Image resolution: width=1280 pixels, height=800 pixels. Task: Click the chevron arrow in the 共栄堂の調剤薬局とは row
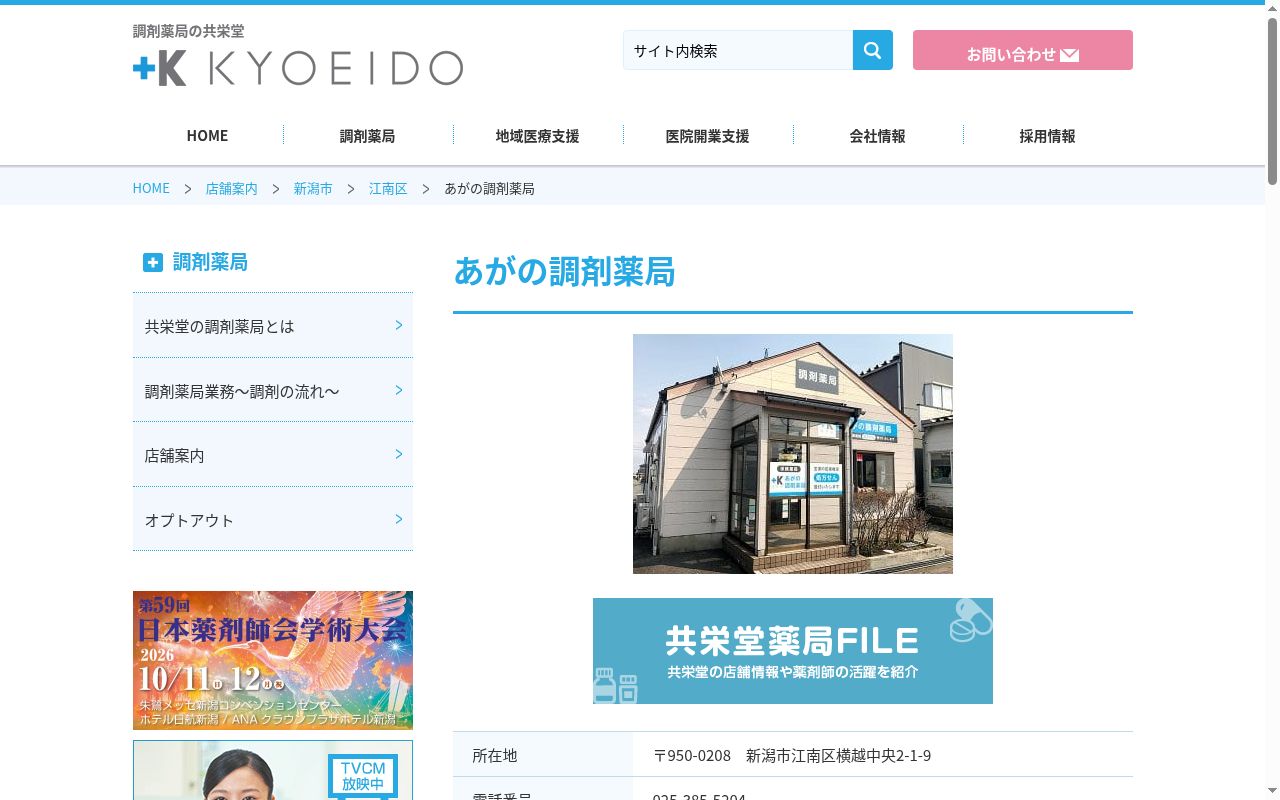(399, 325)
